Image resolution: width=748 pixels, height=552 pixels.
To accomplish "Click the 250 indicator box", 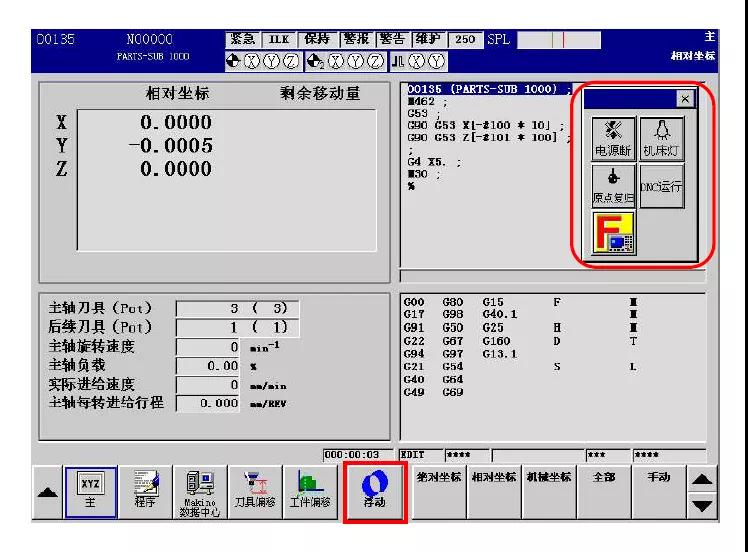I will pyautogui.click(x=465, y=39).
